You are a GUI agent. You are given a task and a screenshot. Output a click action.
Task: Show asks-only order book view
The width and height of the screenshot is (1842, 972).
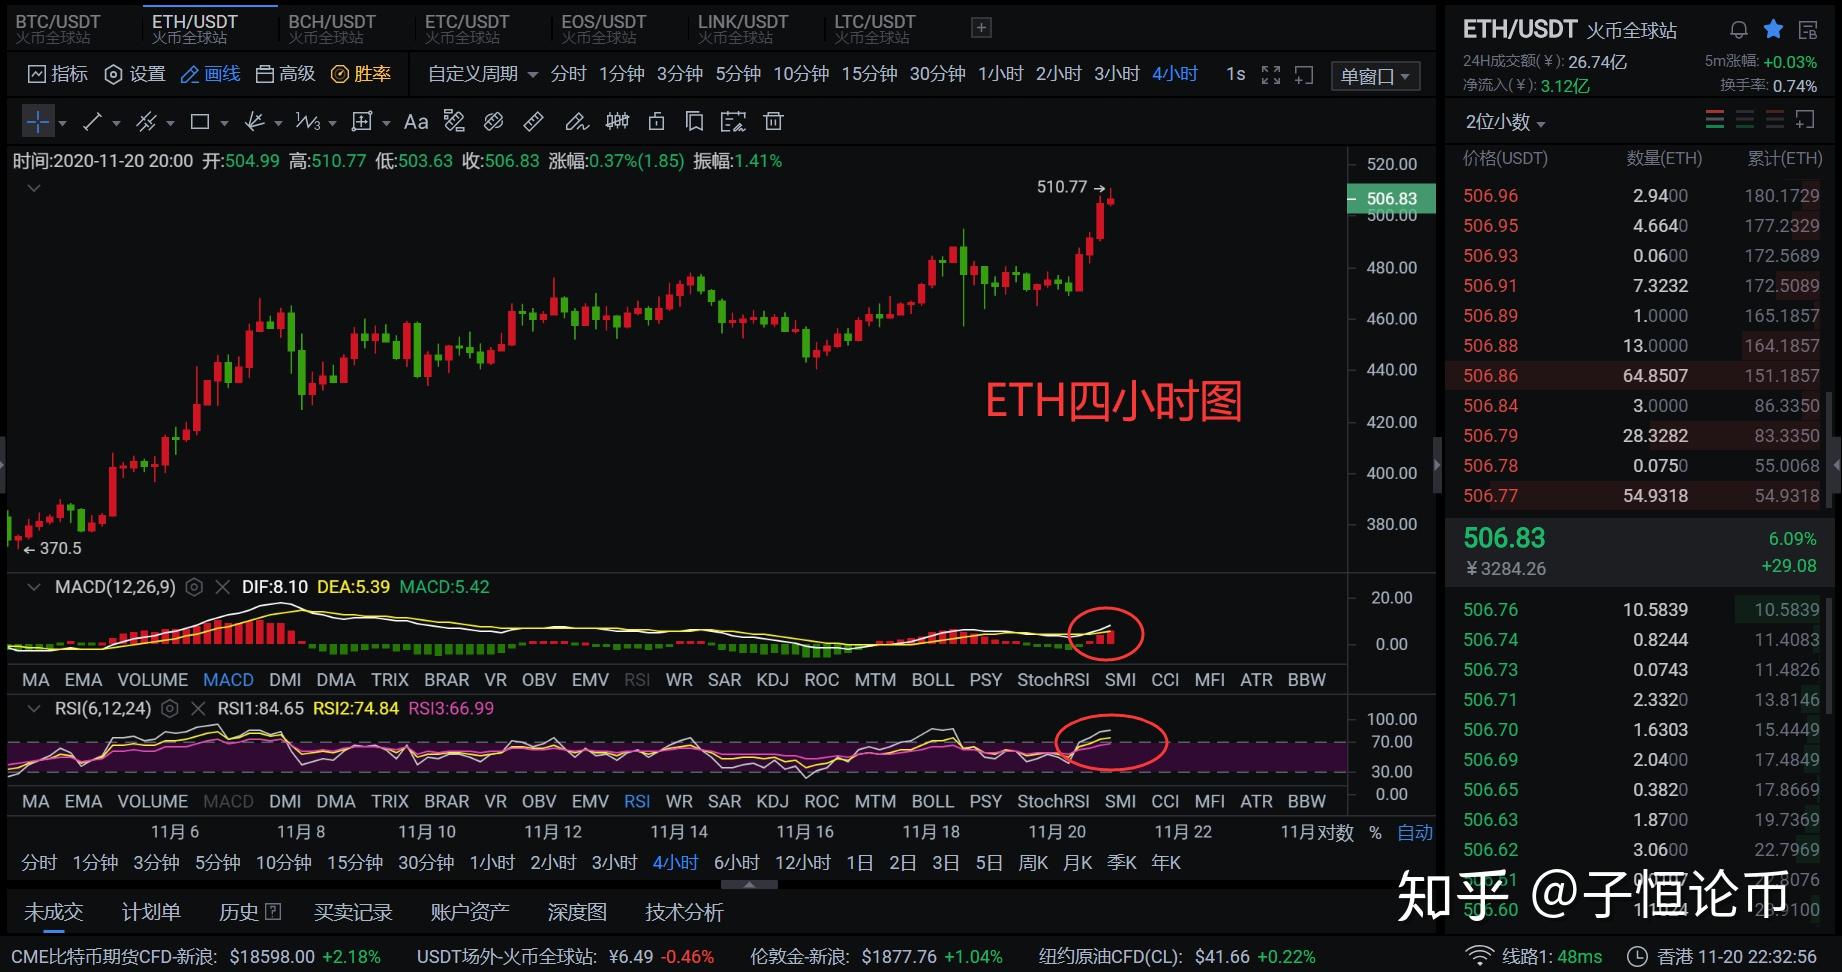pyautogui.click(x=1775, y=121)
